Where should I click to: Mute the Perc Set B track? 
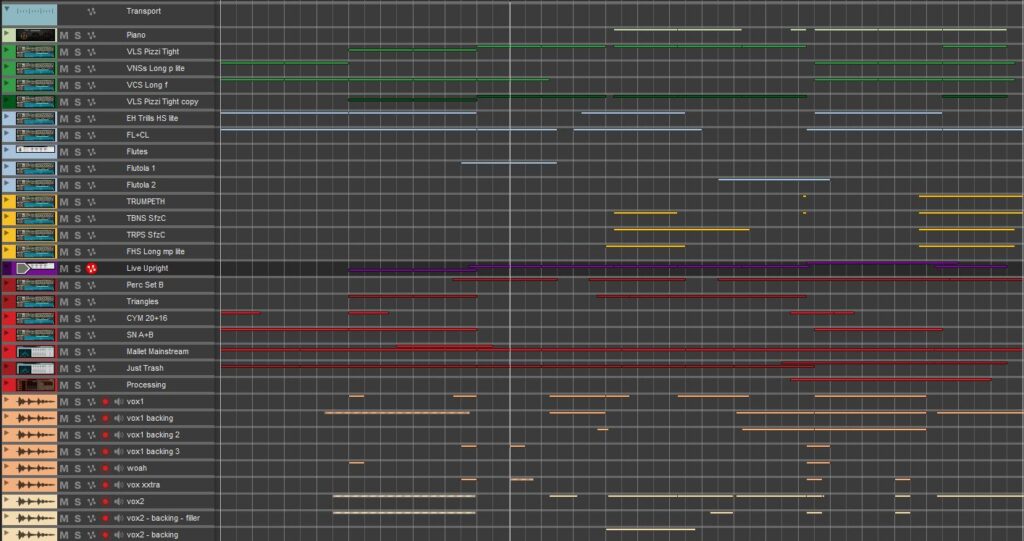[x=64, y=285]
